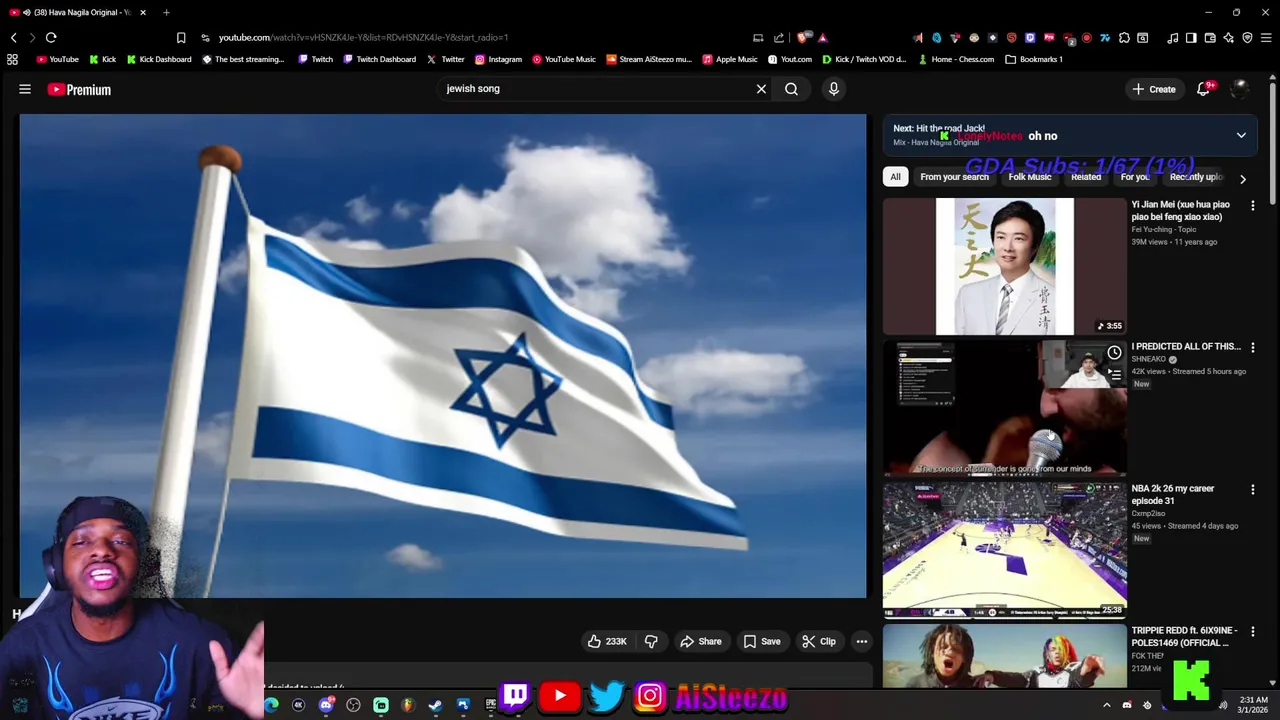Select the All filter chip
The width and height of the screenshot is (1280, 720).
pyautogui.click(x=895, y=177)
